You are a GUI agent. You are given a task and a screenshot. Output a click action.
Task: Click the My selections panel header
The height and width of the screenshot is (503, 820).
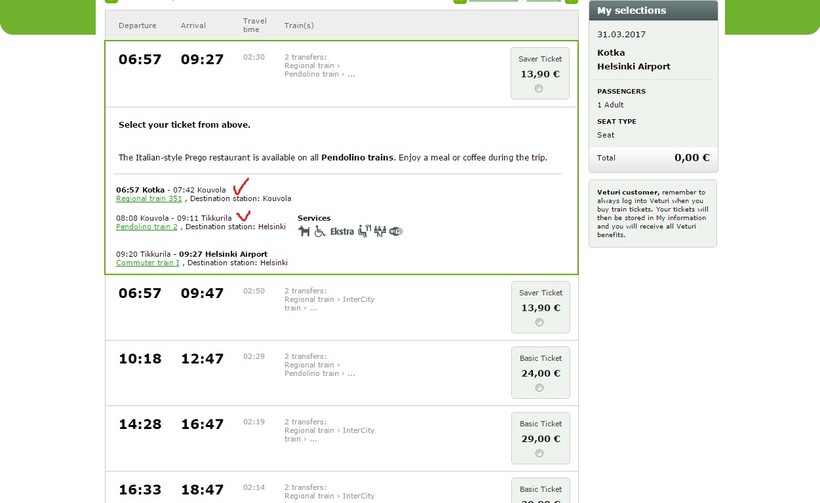point(653,11)
